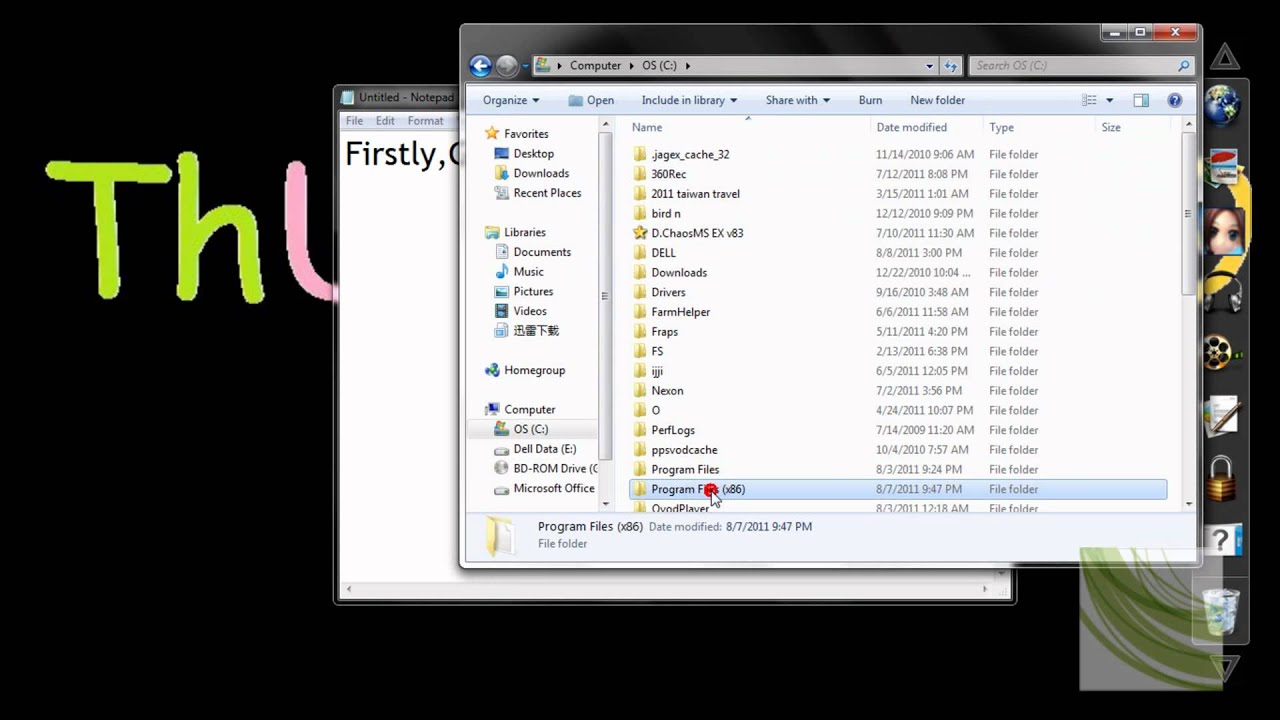Select the Program Files folder row
This screenshot has height=720, width=1280.
click(x=898, y=469)
